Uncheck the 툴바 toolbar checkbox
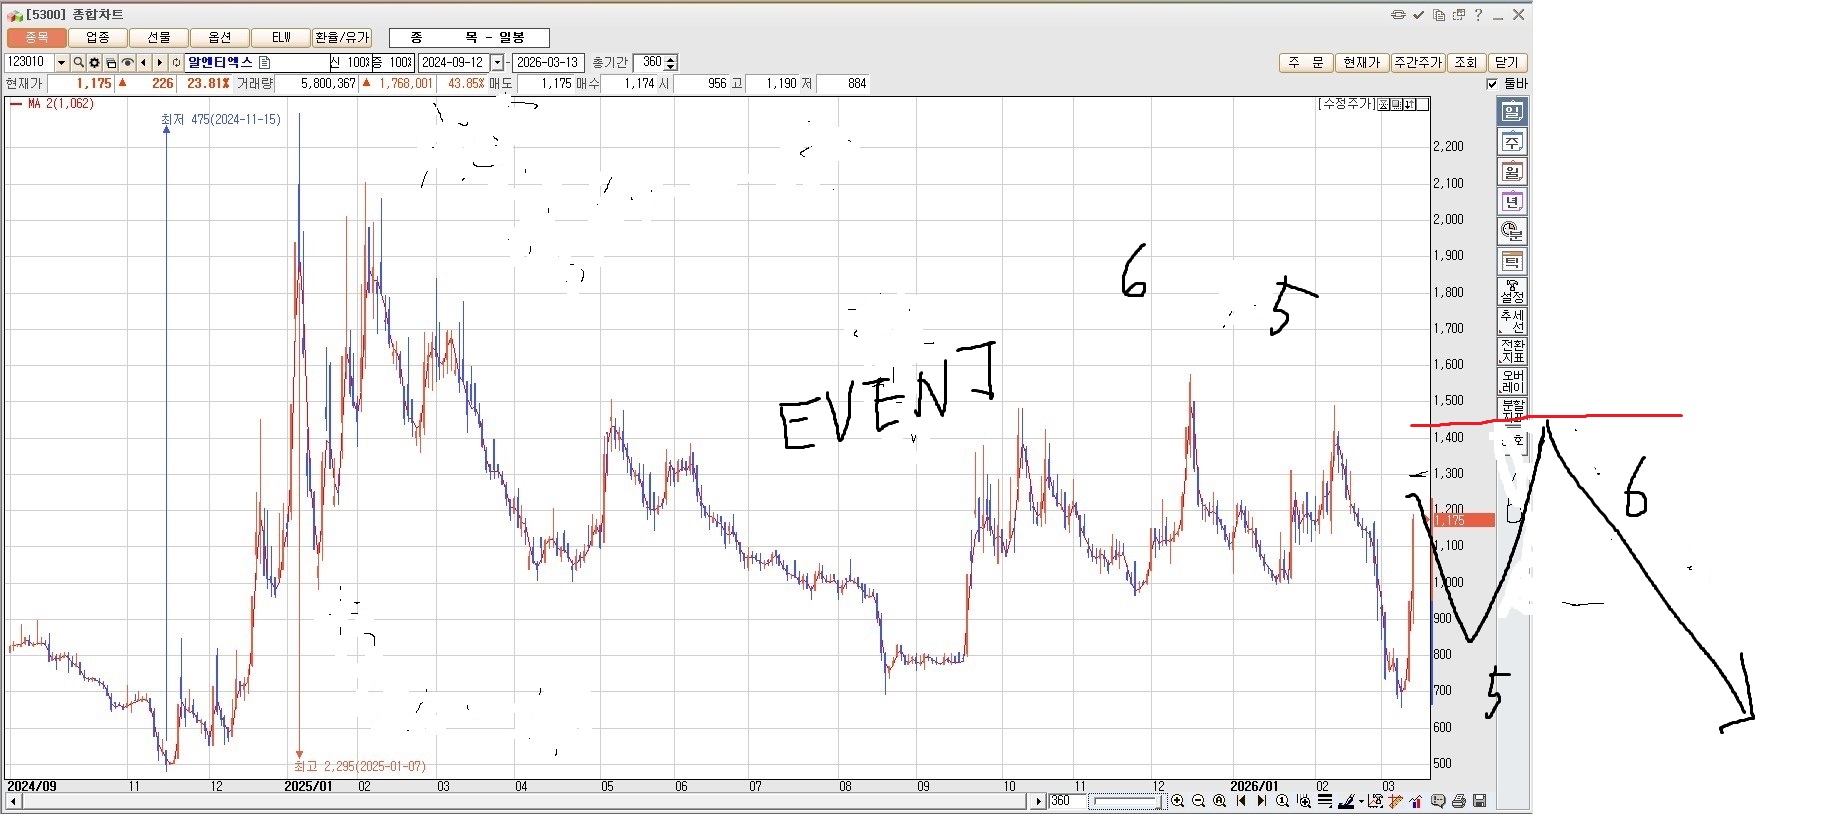The width and height of the screenshot is (1833, 814). coord(1493,84)
